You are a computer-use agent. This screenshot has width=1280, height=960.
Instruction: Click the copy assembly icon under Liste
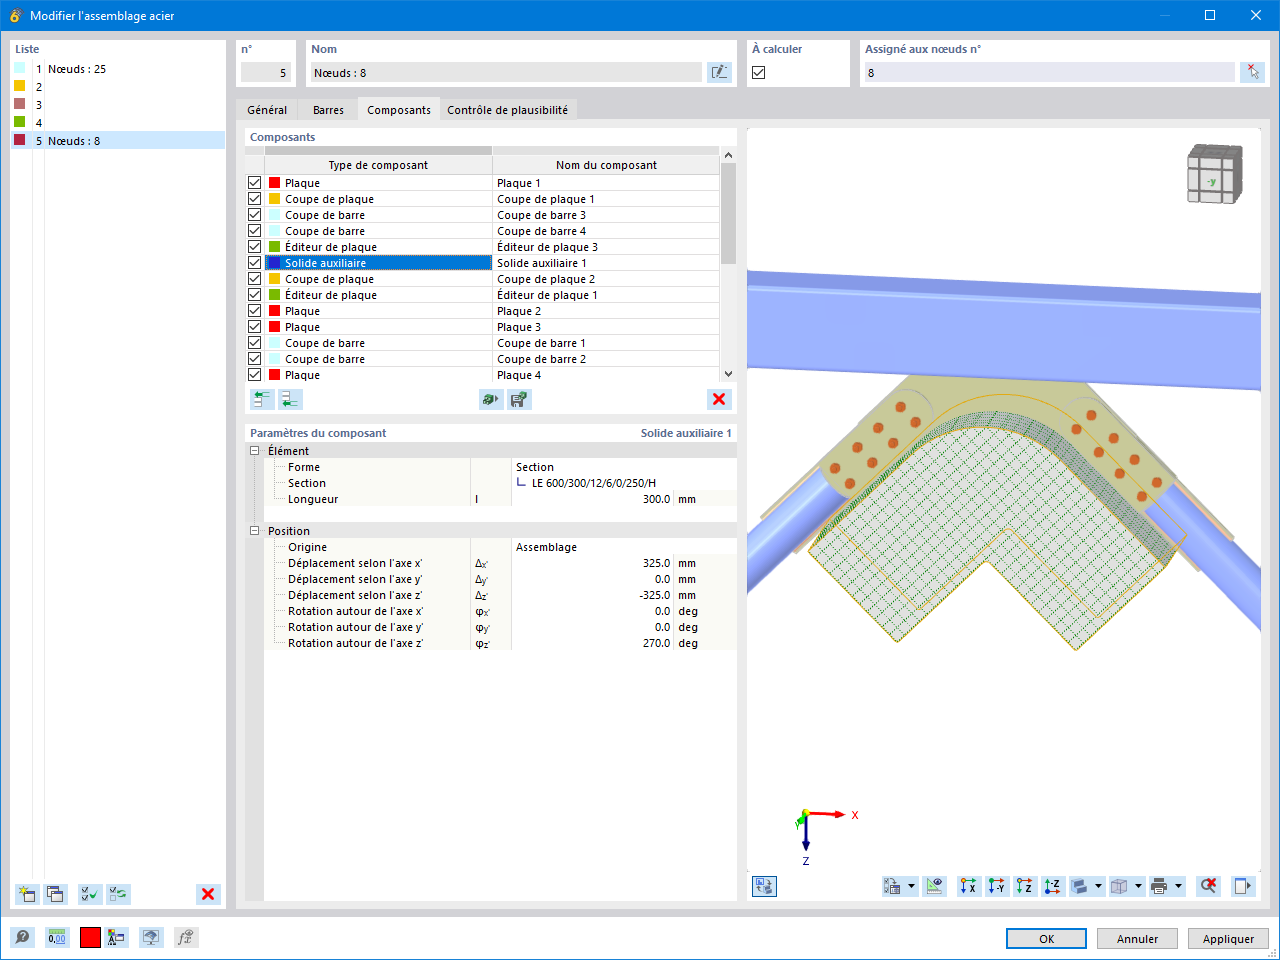(x=55, y=894)
